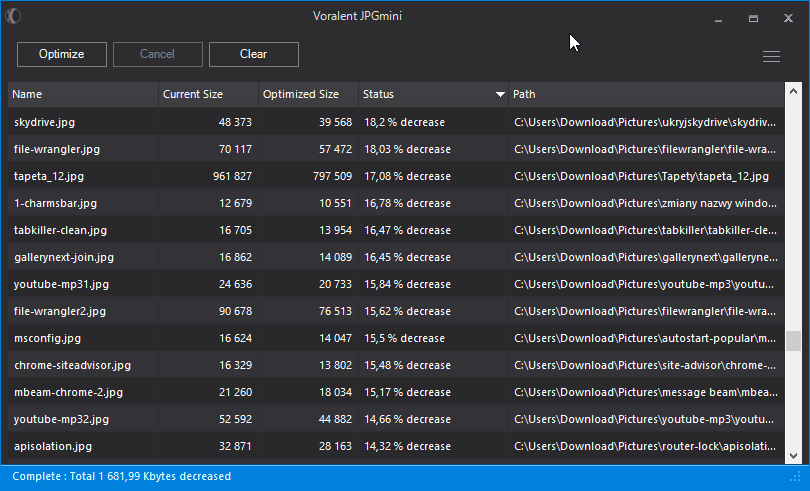
Task: Click the JPGmini app logo icon
Action: tap(13, 16)
